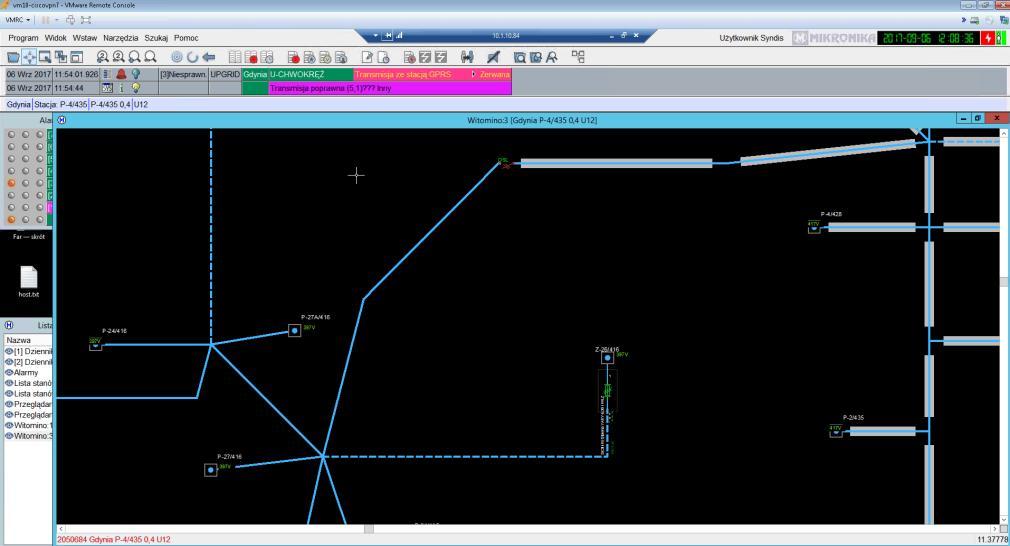Click P-4/435 0,4 breadcrumb segment

pos(110,104)
